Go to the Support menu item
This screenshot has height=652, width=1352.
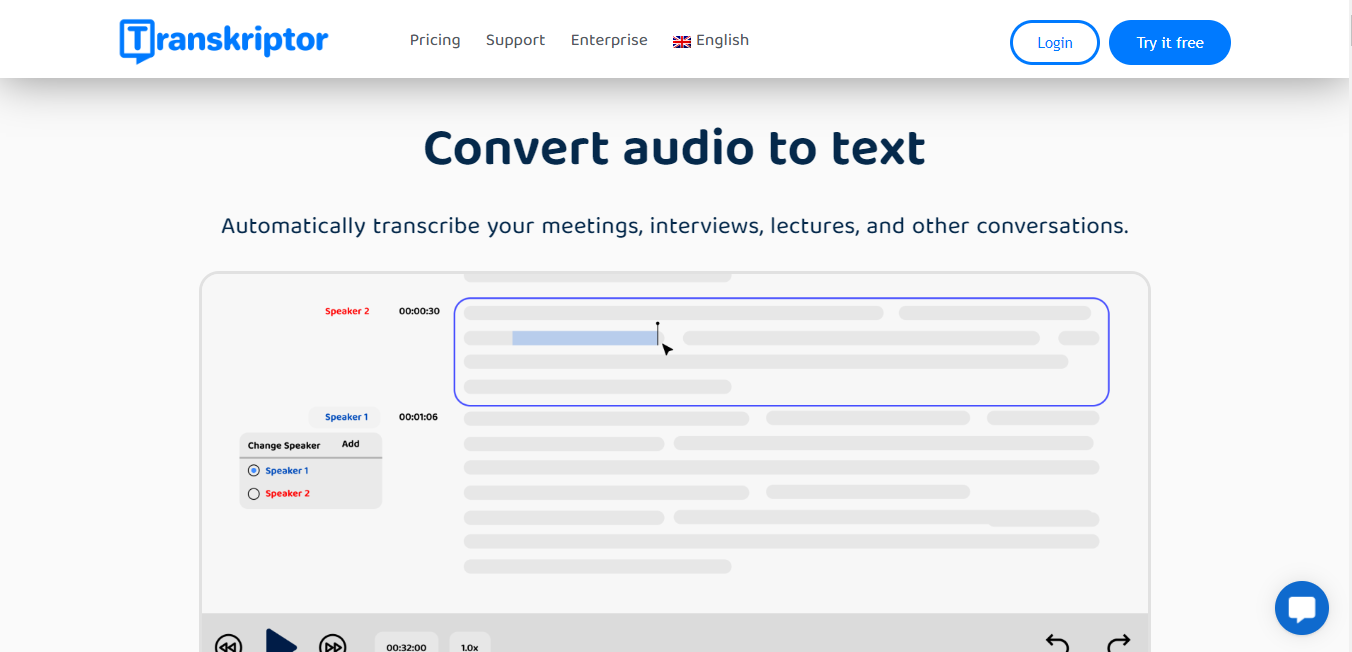[515, 40]
